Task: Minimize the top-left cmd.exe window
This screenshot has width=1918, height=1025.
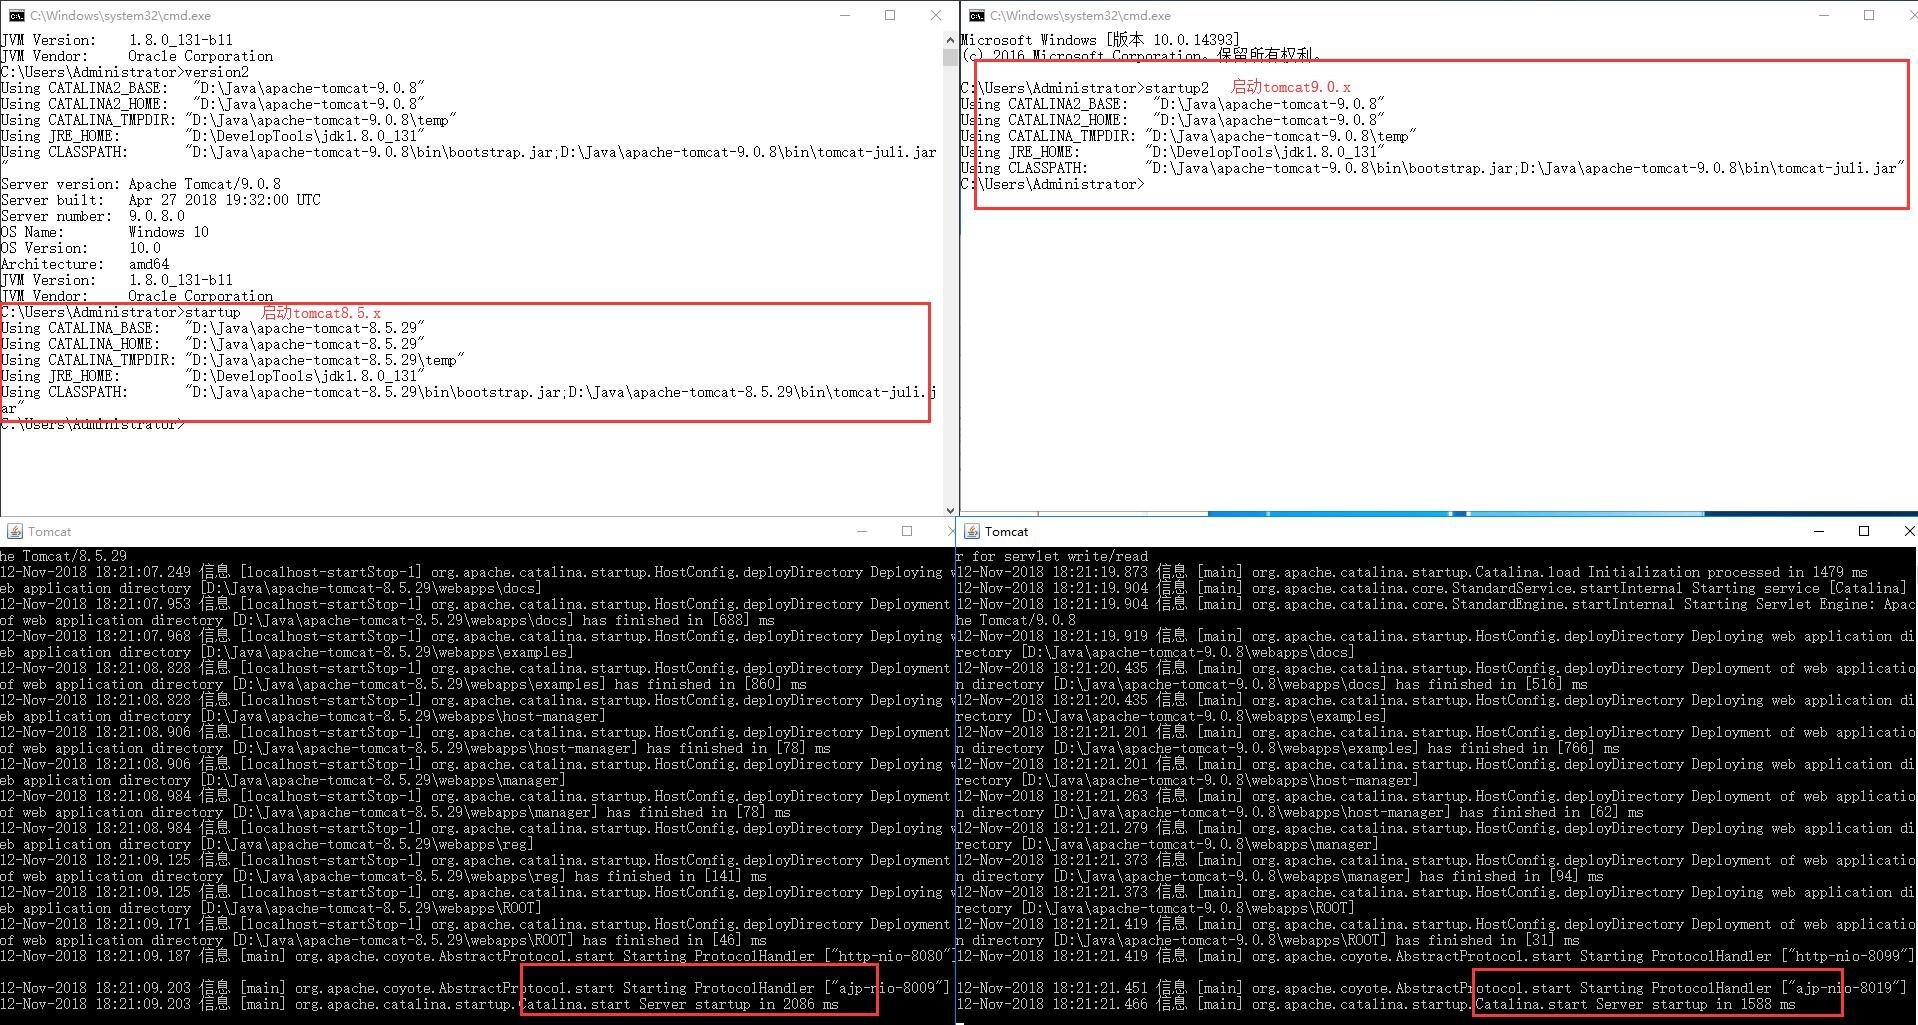Action: pos(845,15)
